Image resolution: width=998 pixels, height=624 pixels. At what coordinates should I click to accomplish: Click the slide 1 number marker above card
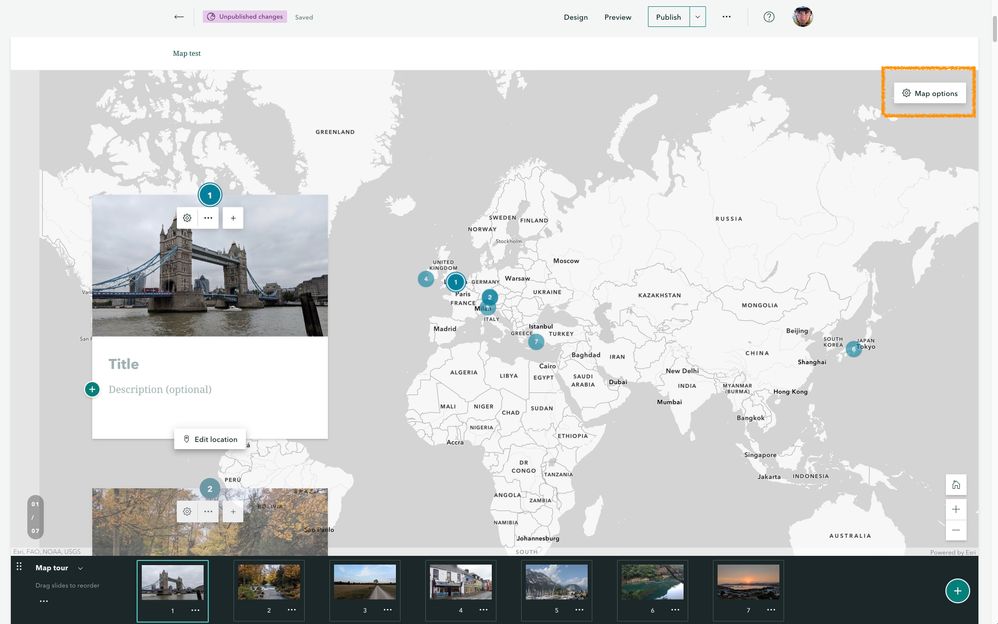210,195
